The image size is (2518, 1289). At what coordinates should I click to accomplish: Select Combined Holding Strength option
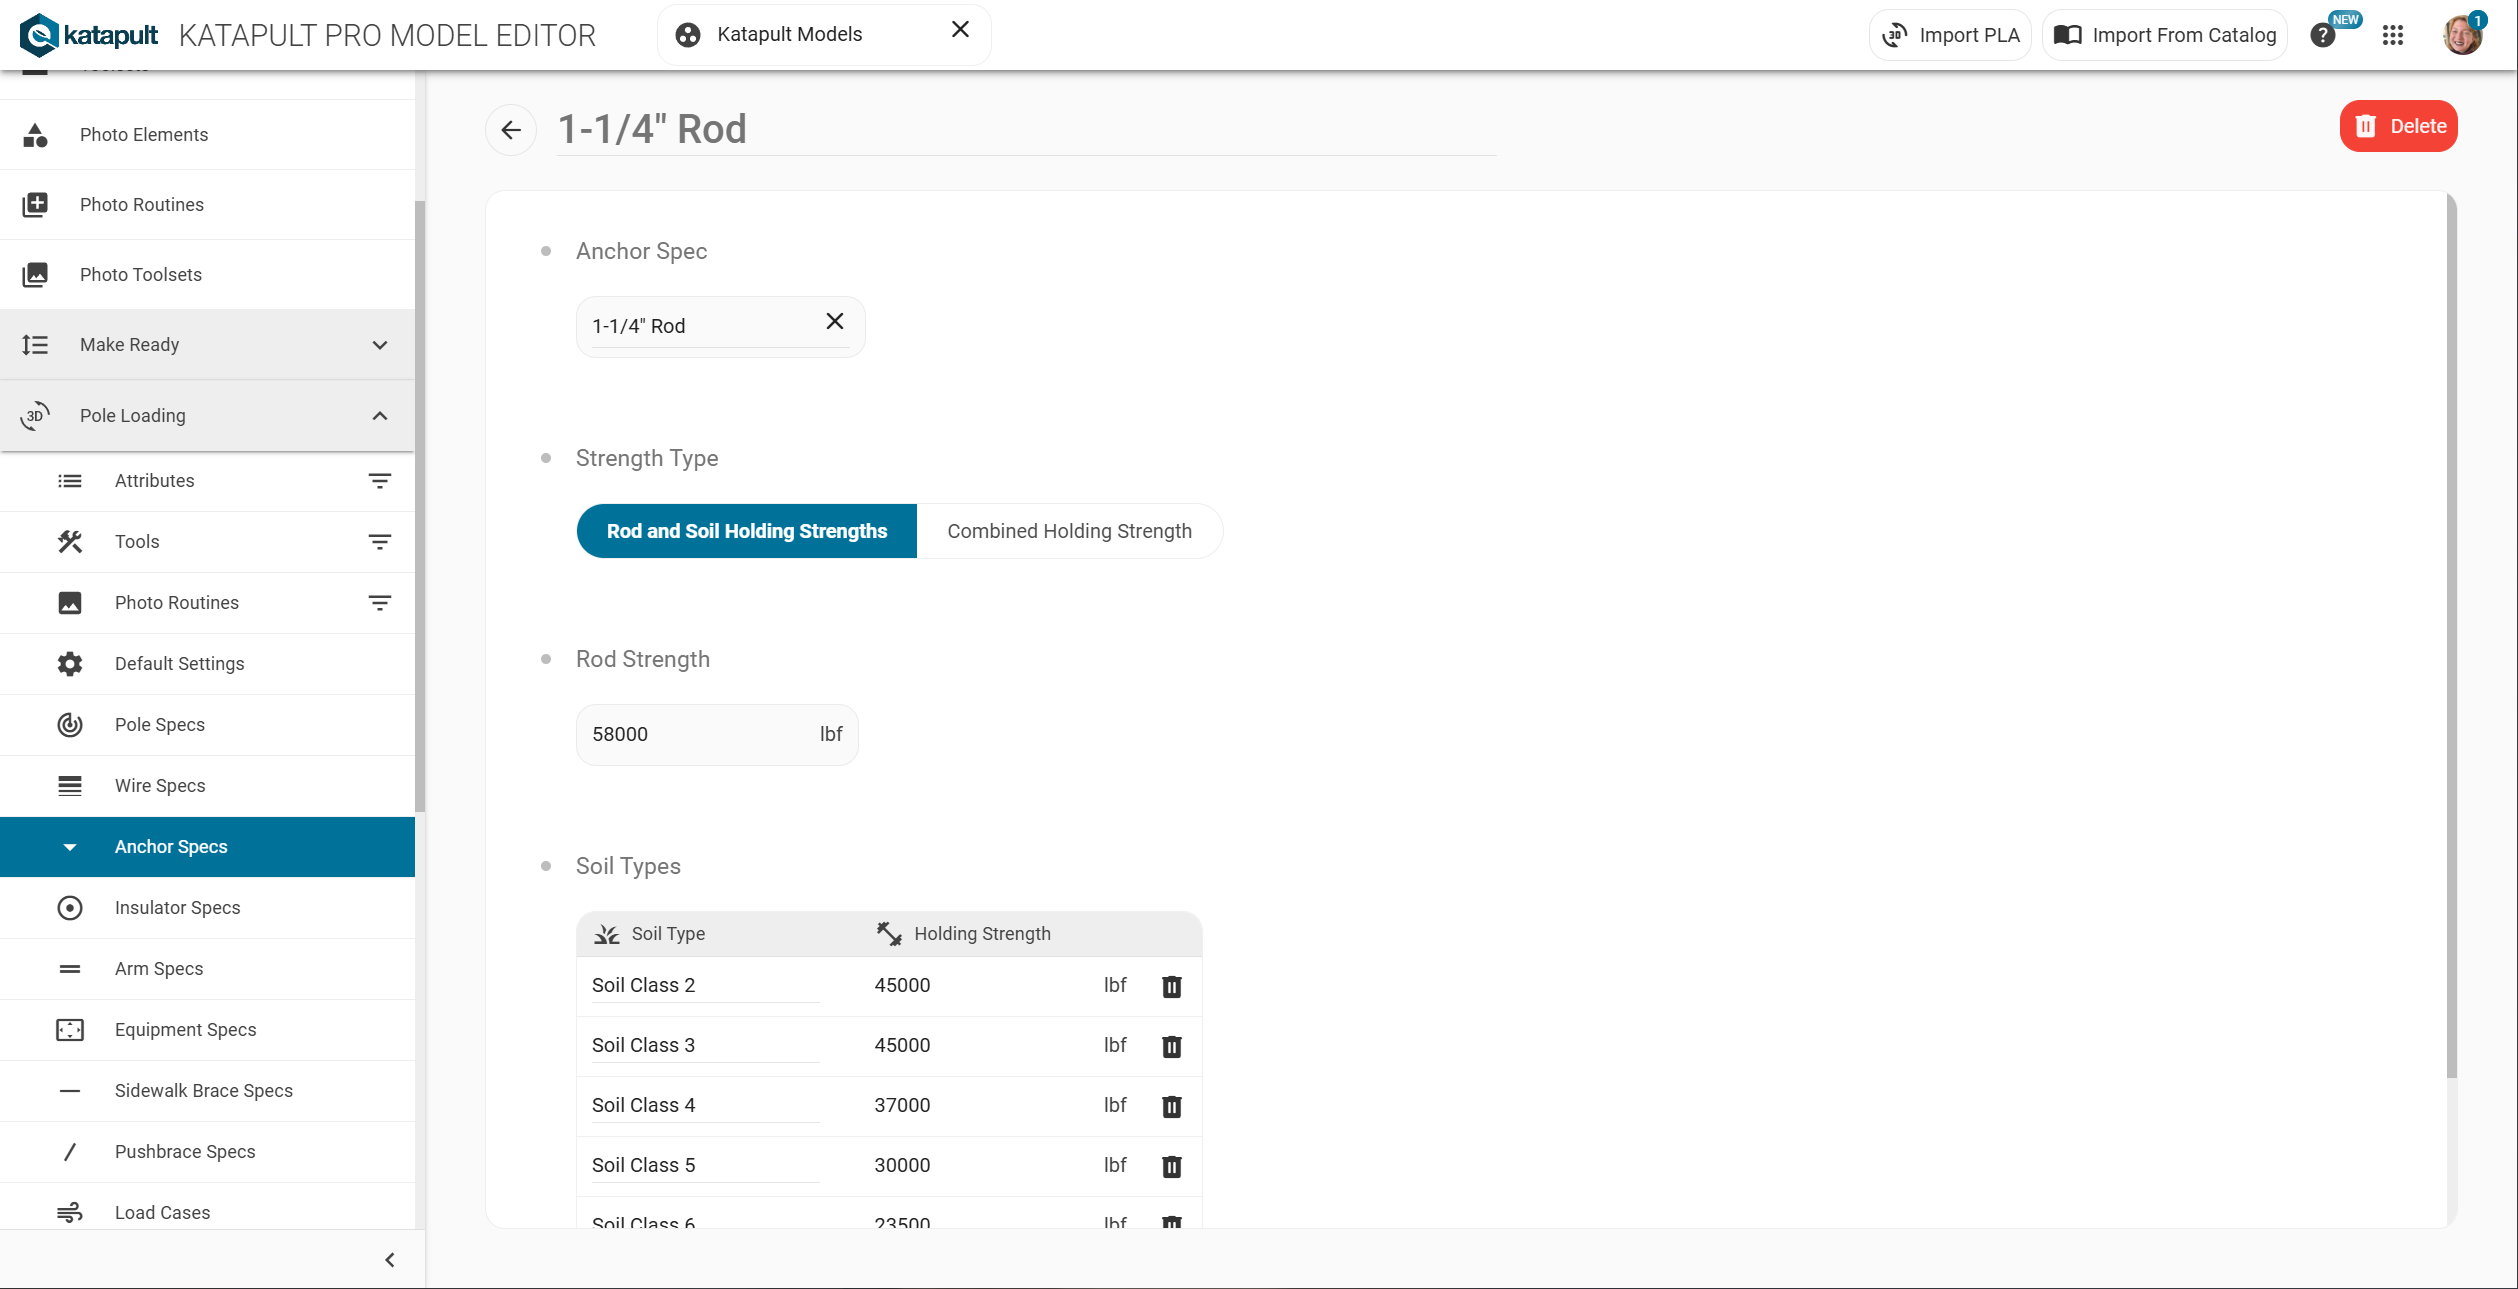1069,531
